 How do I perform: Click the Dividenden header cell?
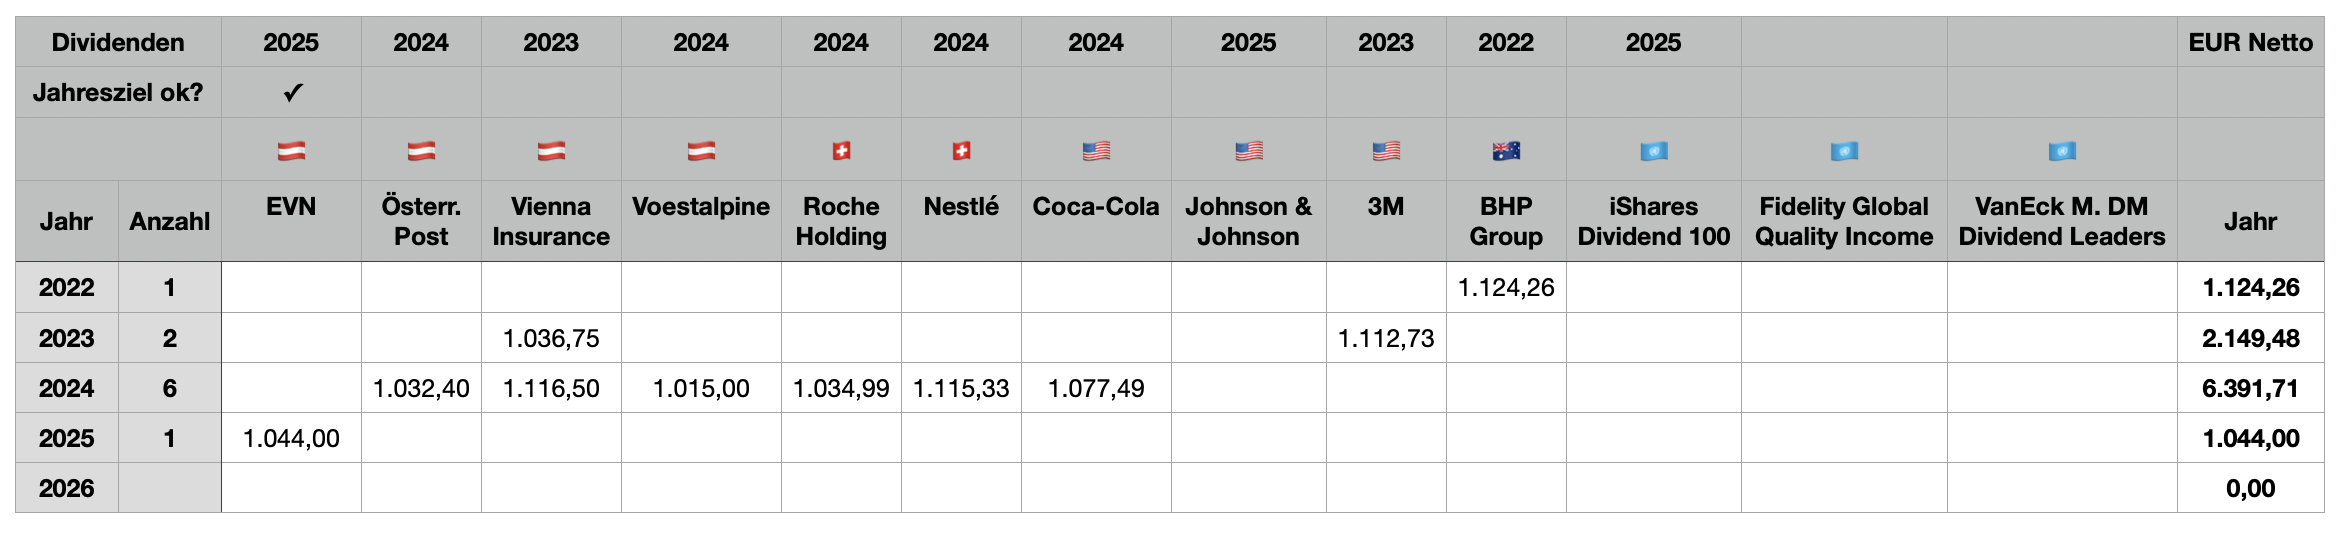[x=118, y=42]
